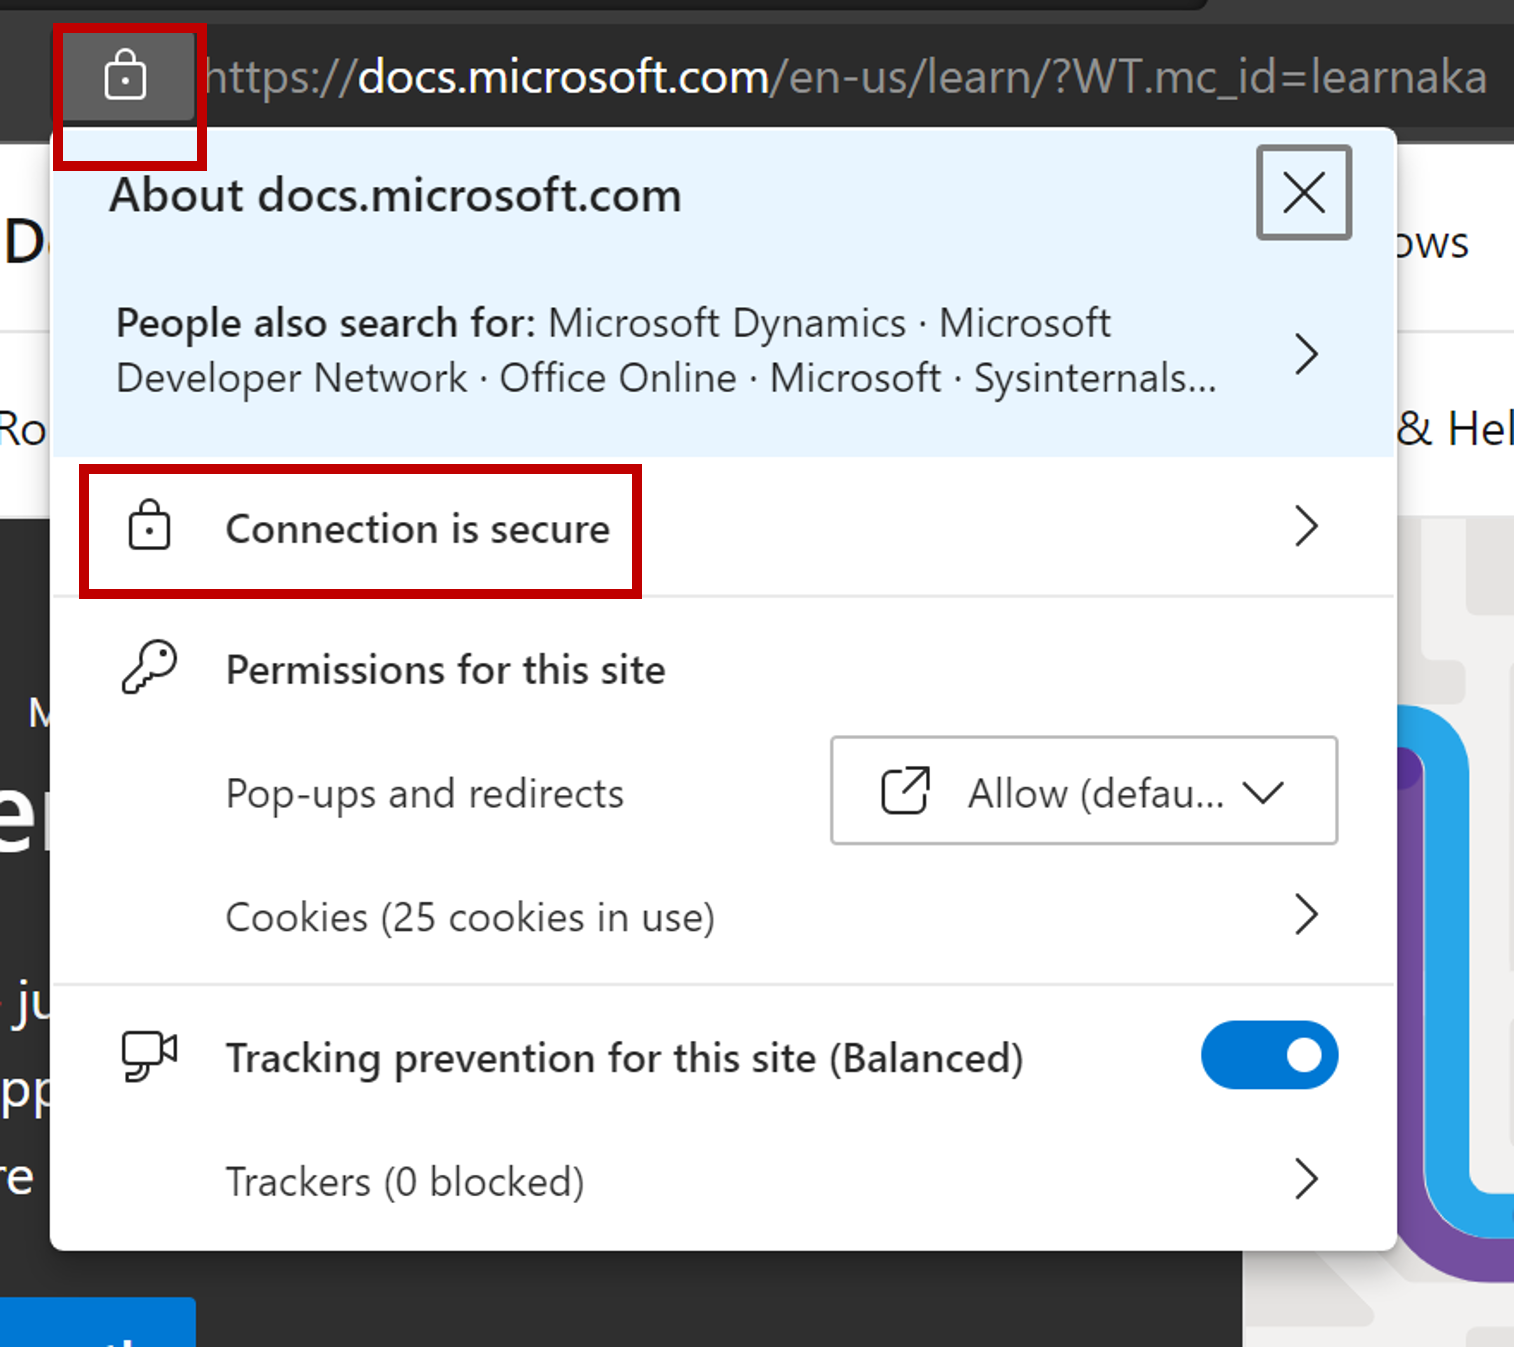Click the Tracking prevention for this site label

pyautogui.click(x=625, y=1059)
